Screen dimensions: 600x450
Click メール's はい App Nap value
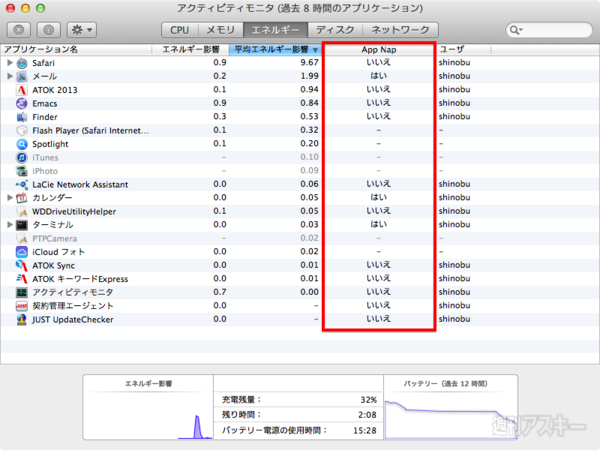[x=378, y=76]
